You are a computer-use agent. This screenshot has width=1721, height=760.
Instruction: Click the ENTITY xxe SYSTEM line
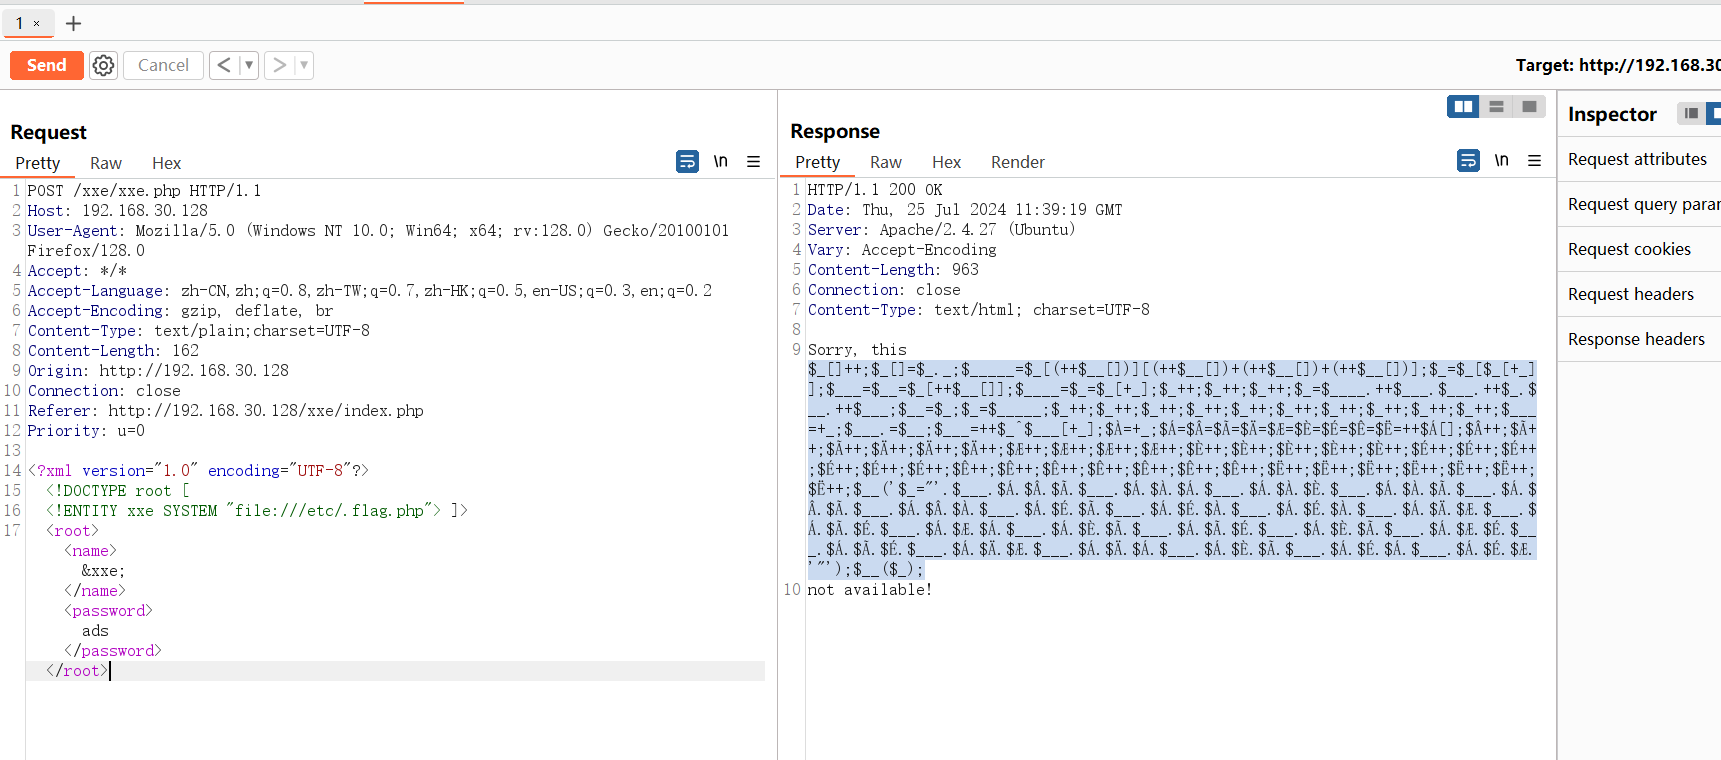pos(256,511)
